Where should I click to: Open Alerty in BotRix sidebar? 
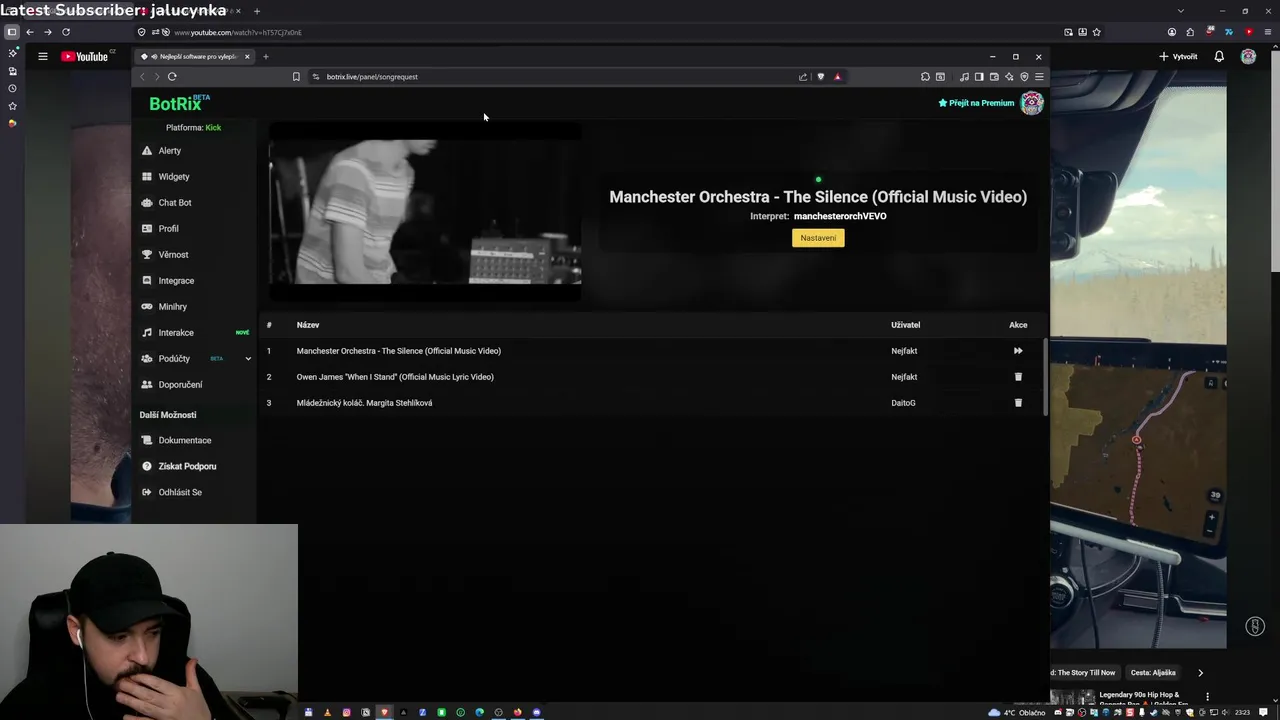pos(170,151)
